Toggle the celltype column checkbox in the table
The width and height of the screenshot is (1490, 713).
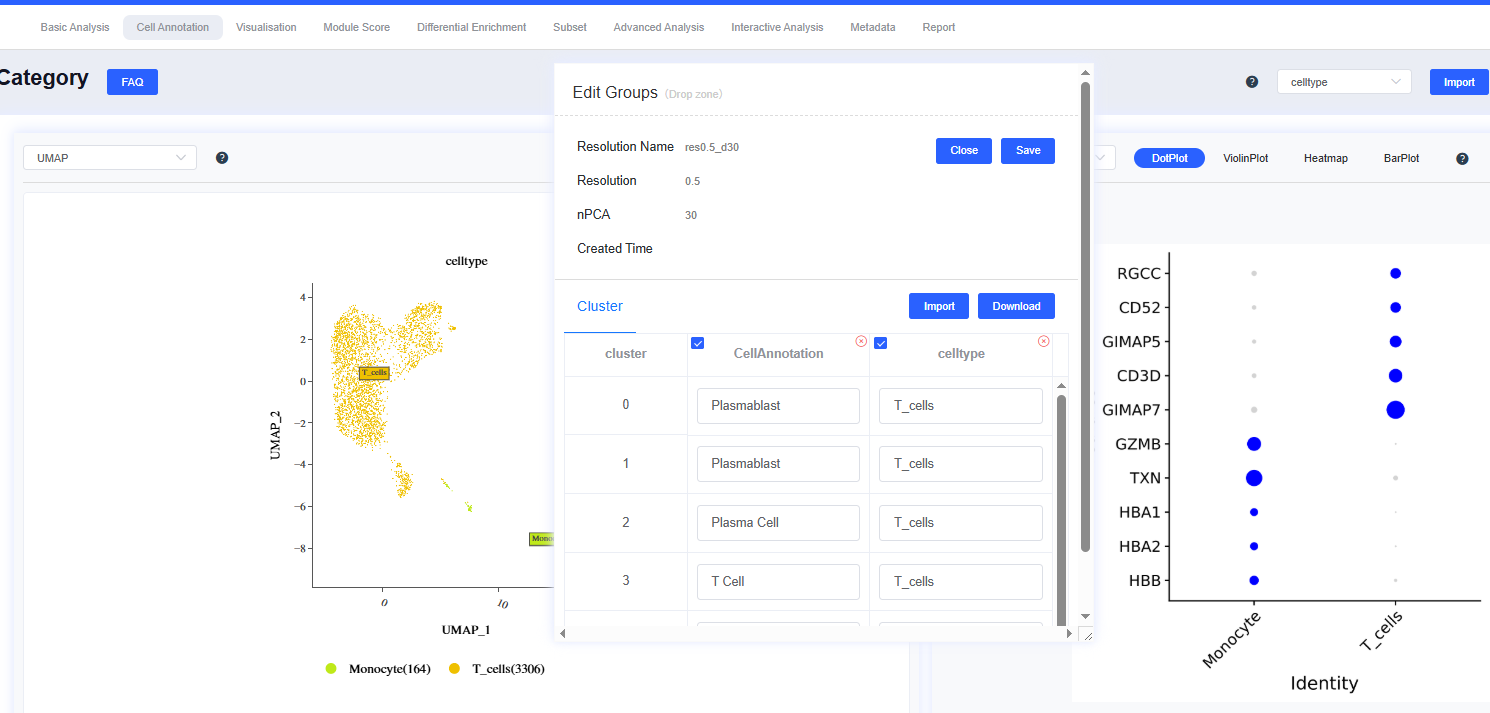point(881,344)
